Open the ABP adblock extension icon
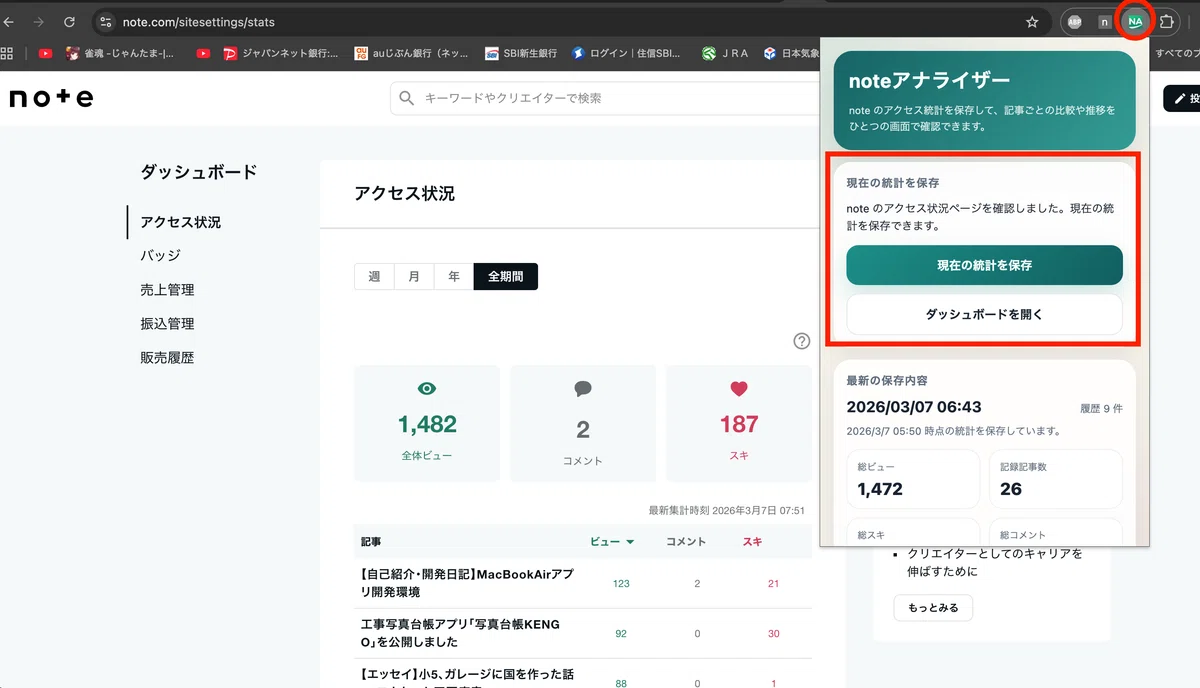 (1075, 21)
